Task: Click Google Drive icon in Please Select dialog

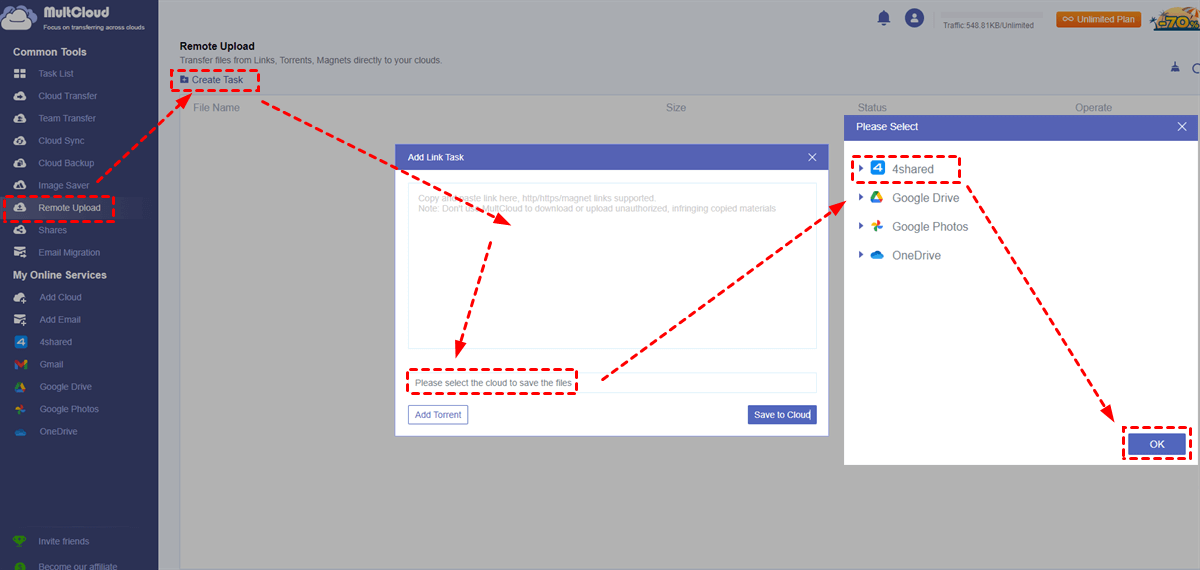Action: [x=877, y=198]
